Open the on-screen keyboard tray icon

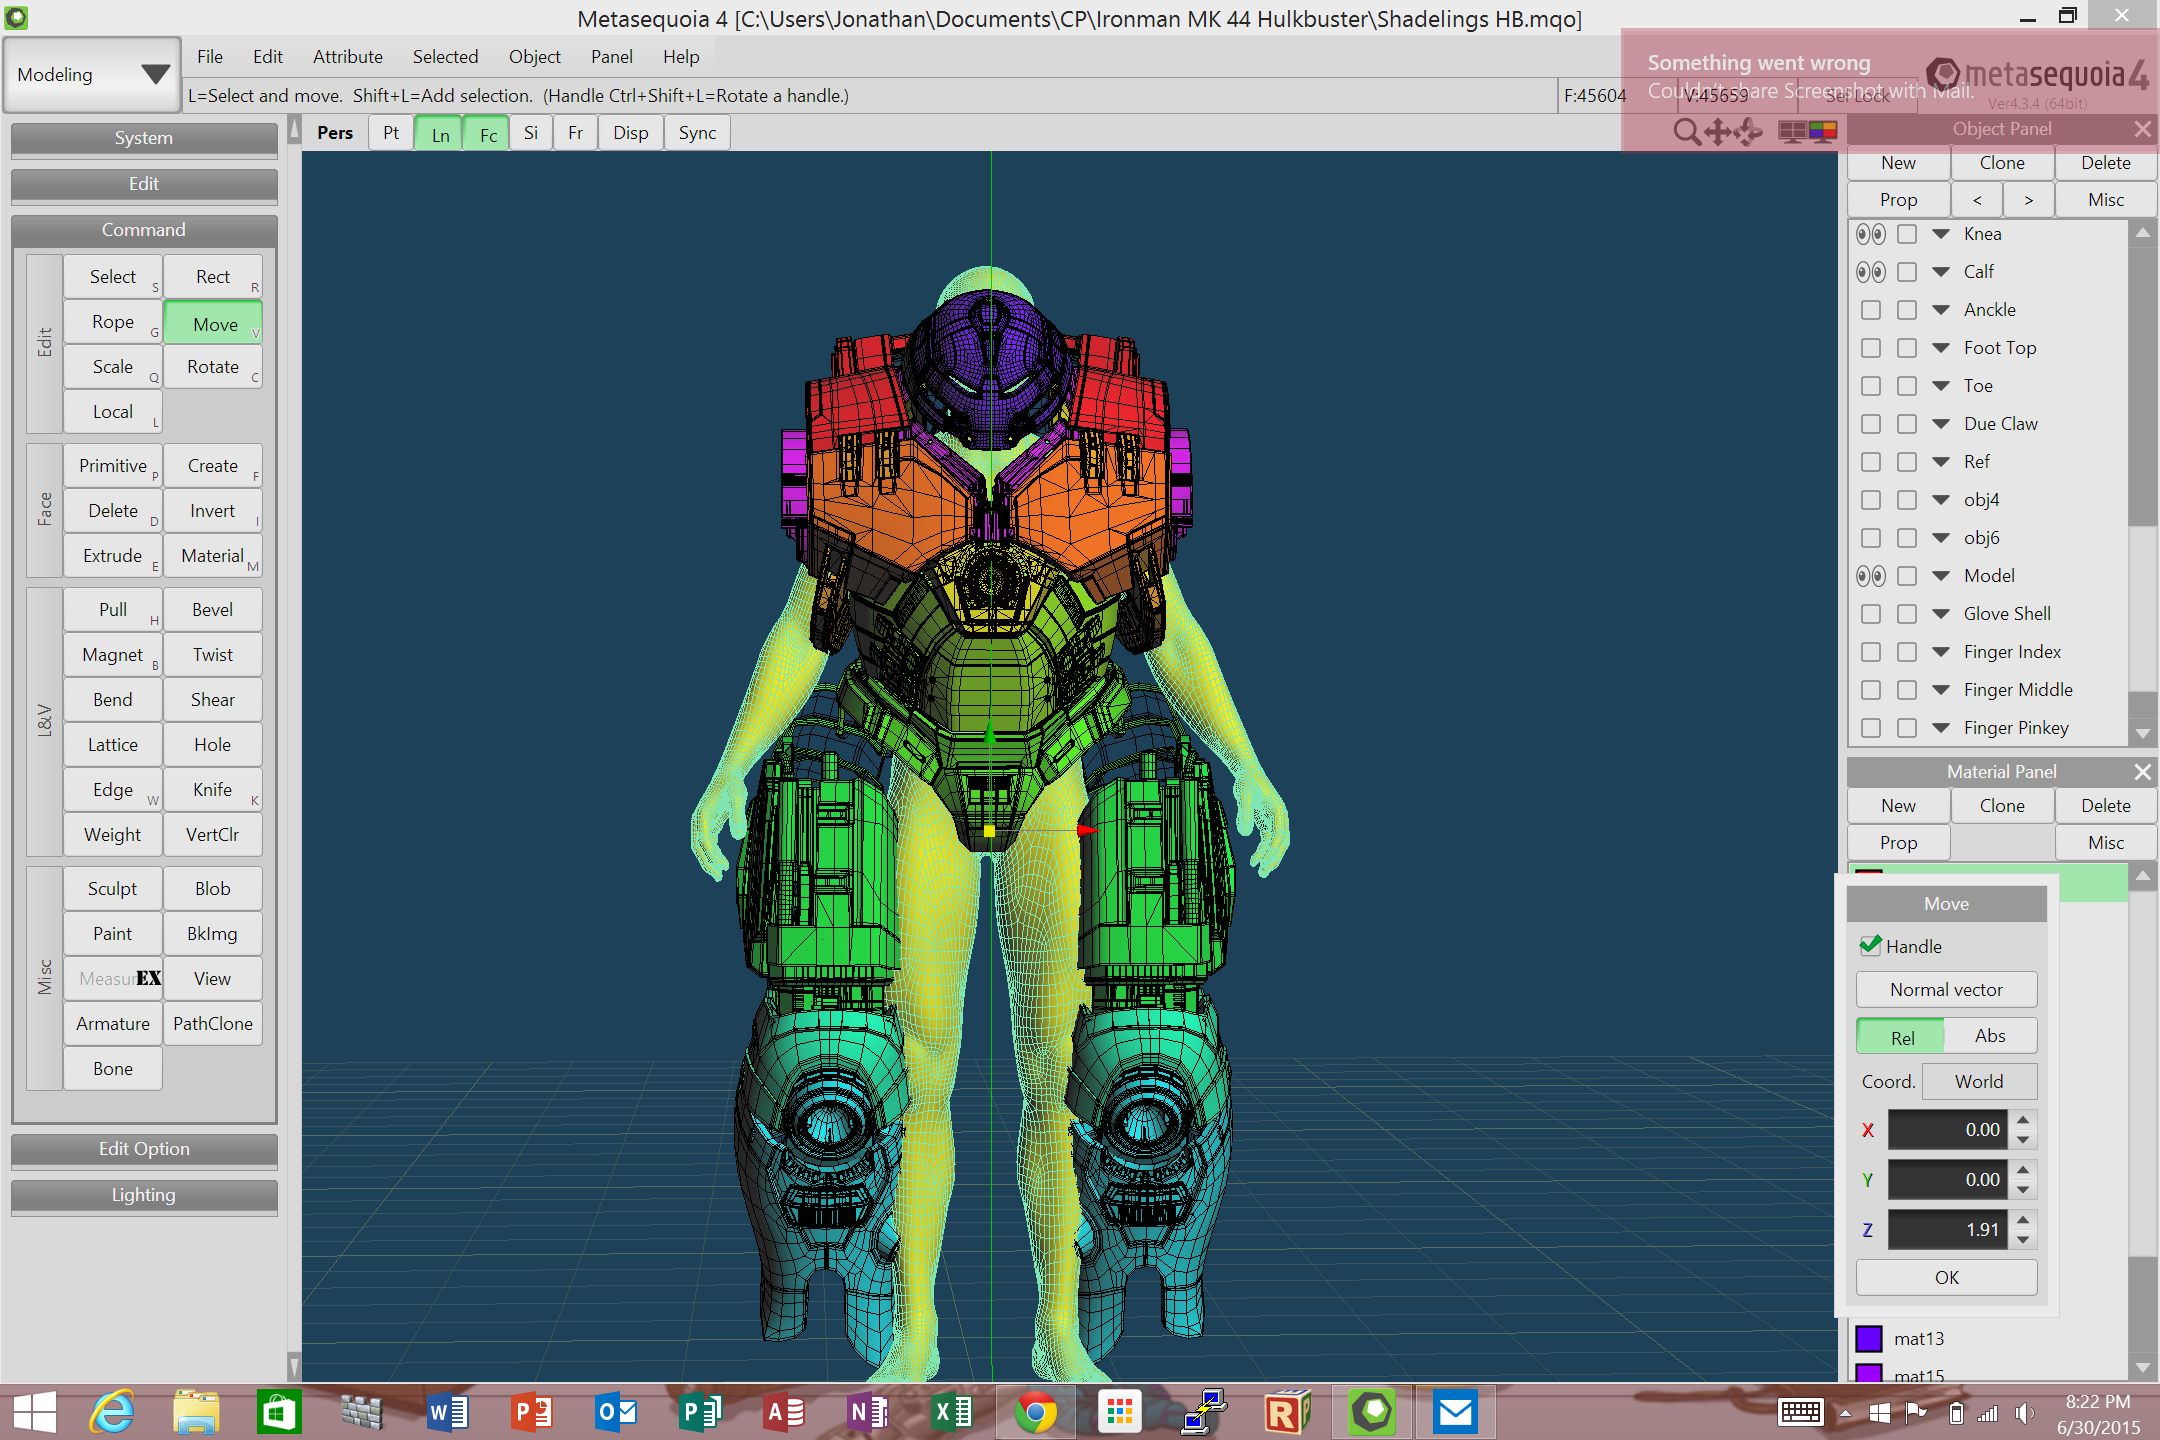click(x=1800, y=1413)
